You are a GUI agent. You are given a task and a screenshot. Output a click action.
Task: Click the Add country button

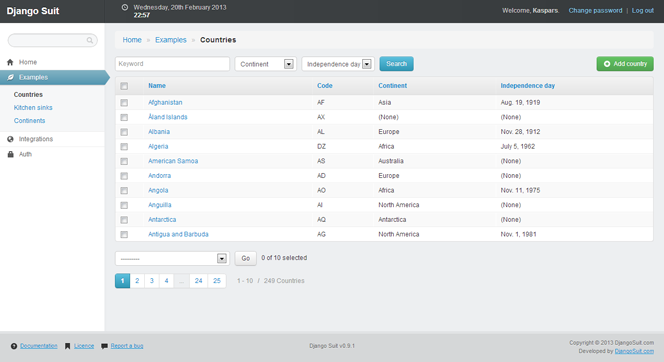pos(625,64)
